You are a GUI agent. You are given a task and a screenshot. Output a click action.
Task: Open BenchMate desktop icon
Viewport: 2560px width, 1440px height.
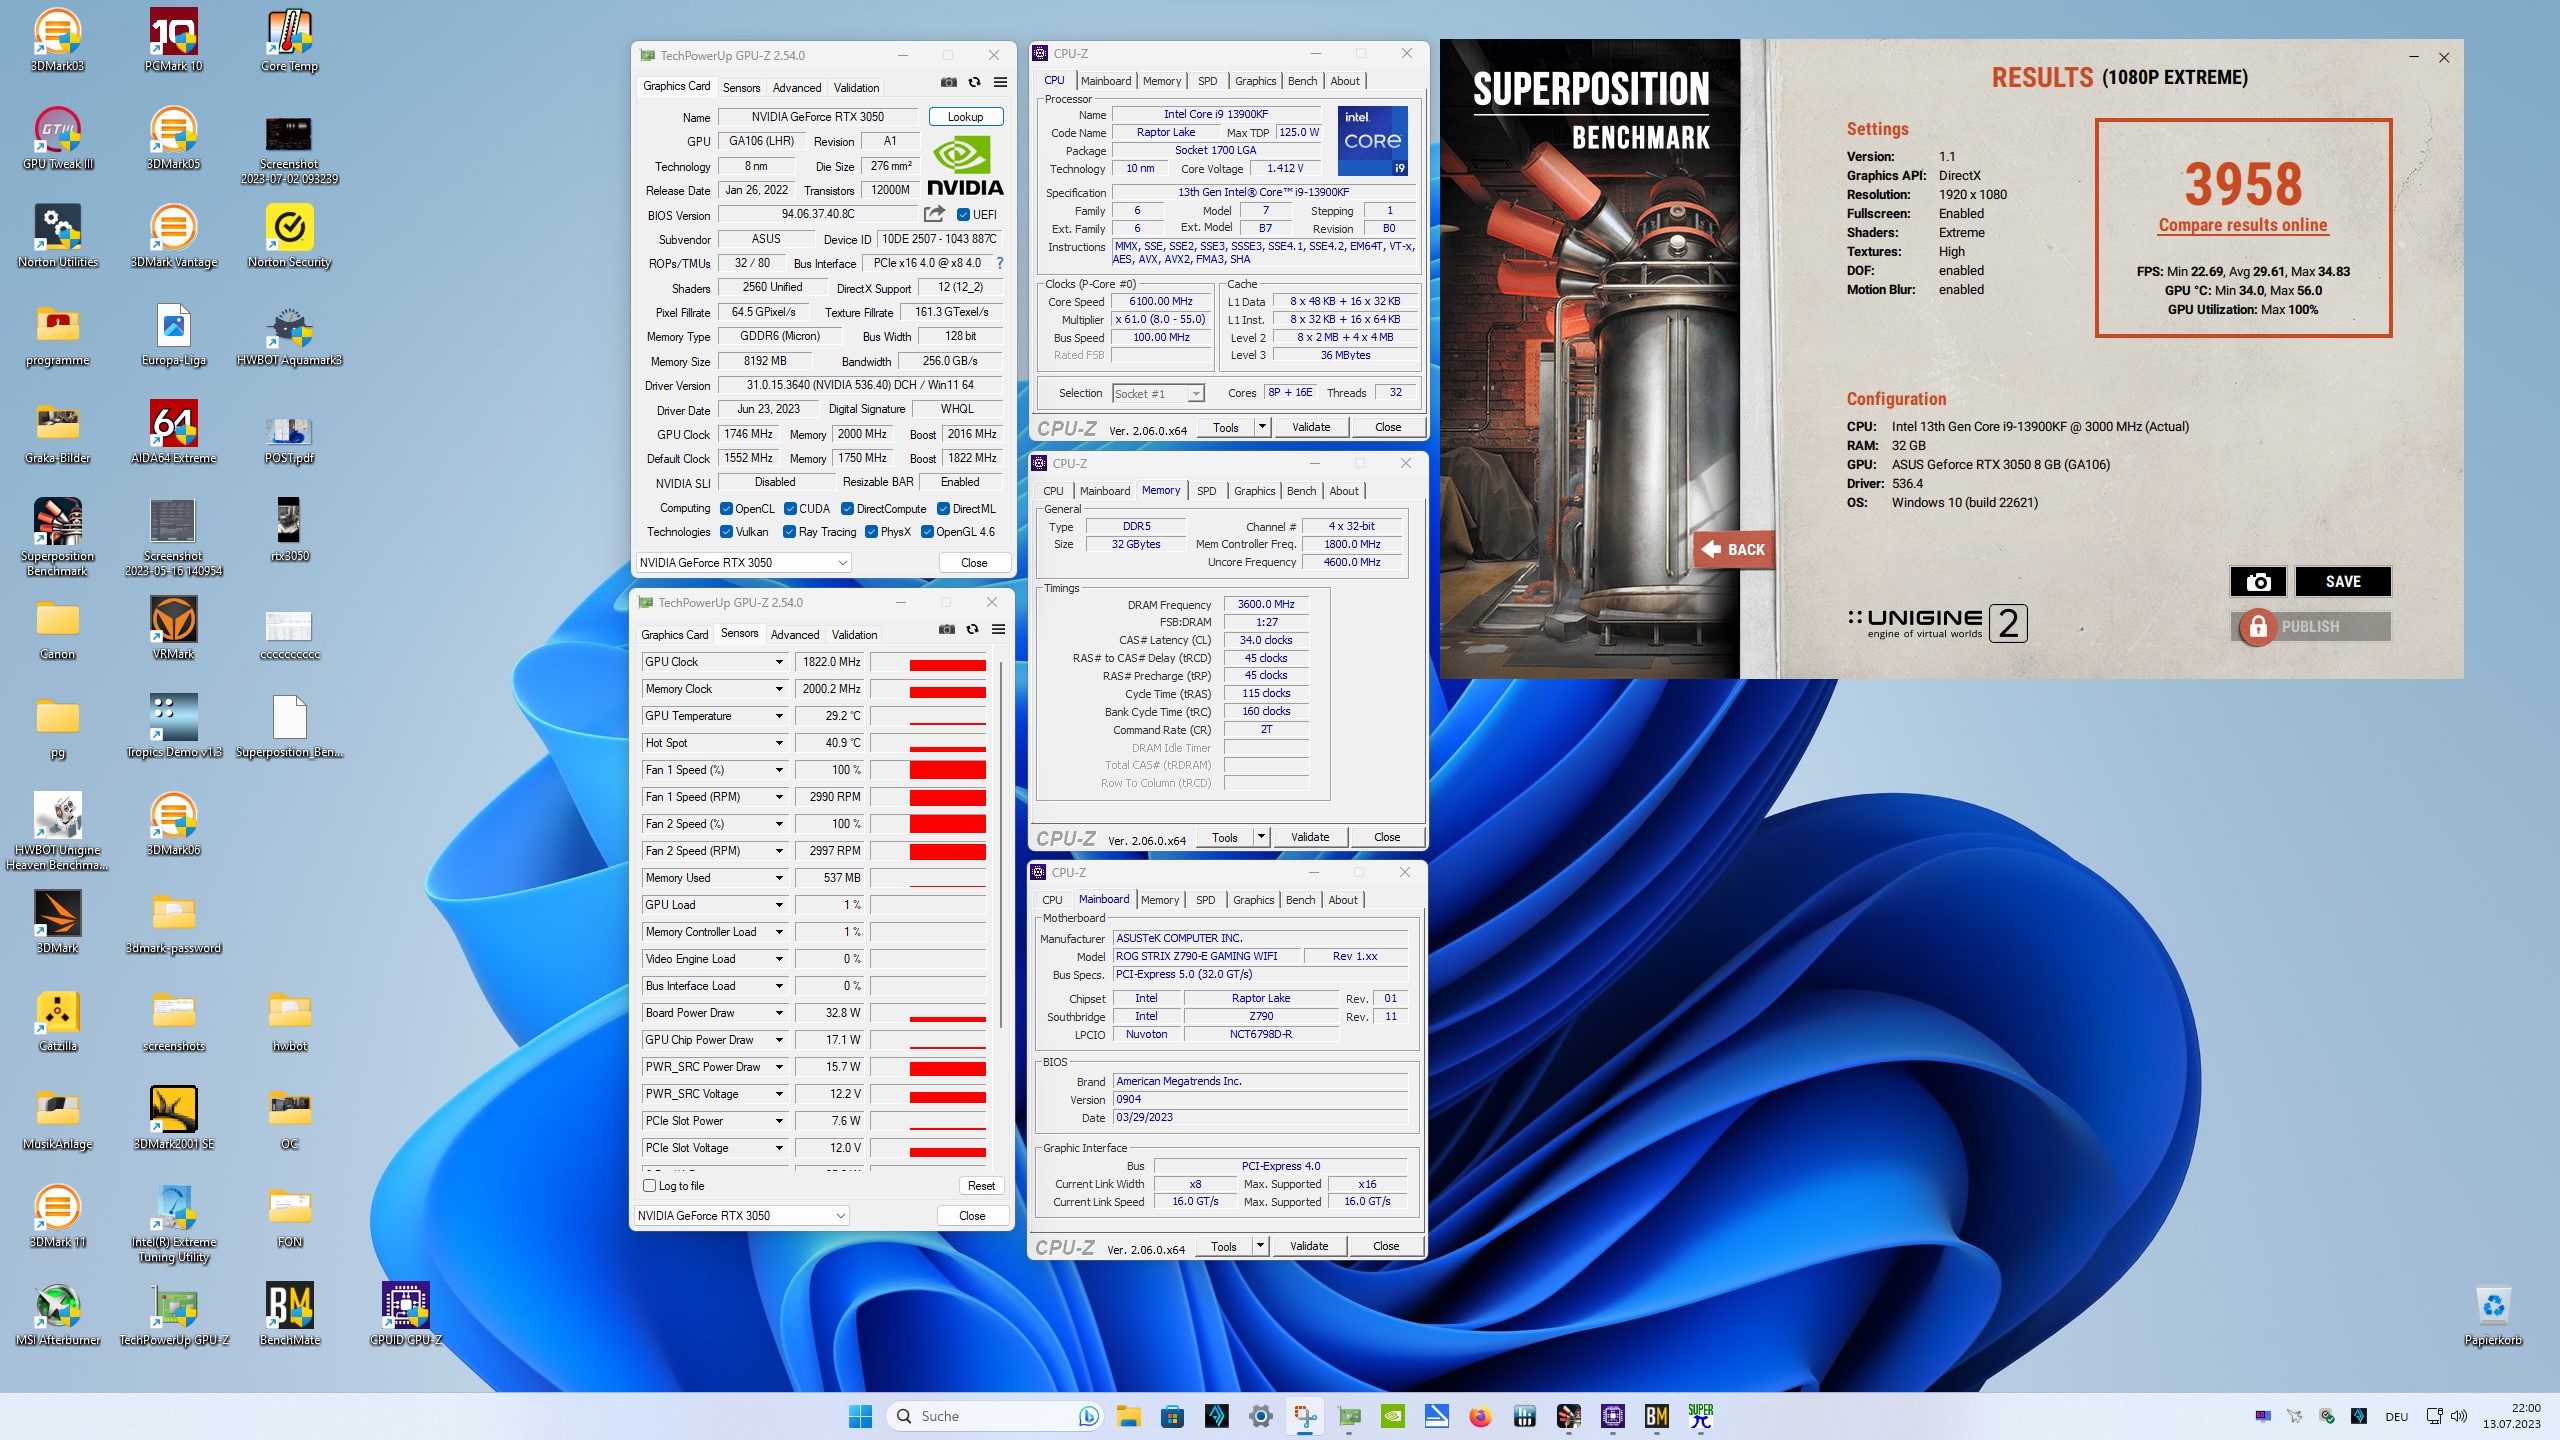pyautogui.click(x=289, y=1314)
